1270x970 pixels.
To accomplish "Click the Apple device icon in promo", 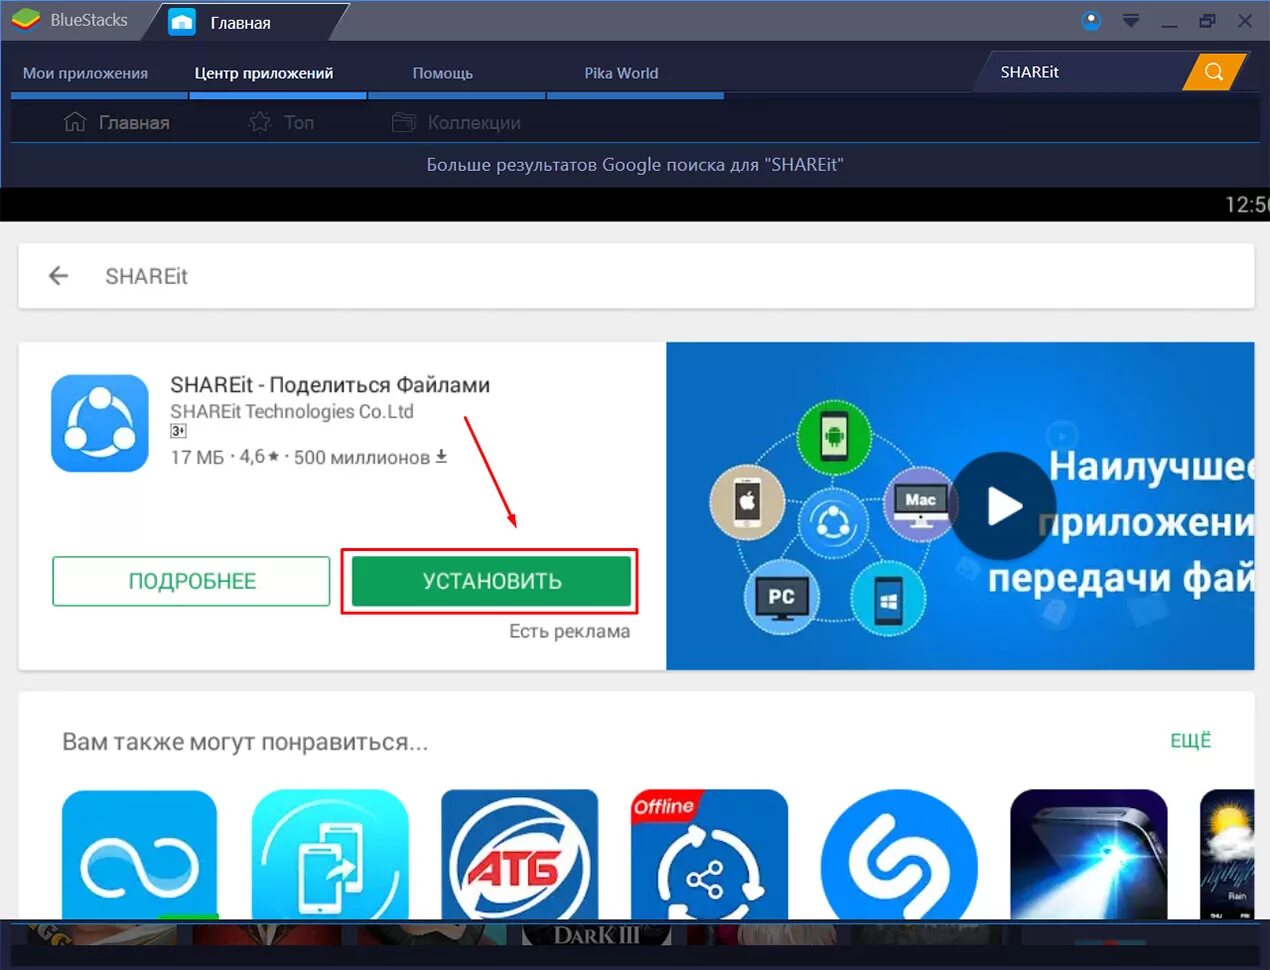I will (747, 502).
